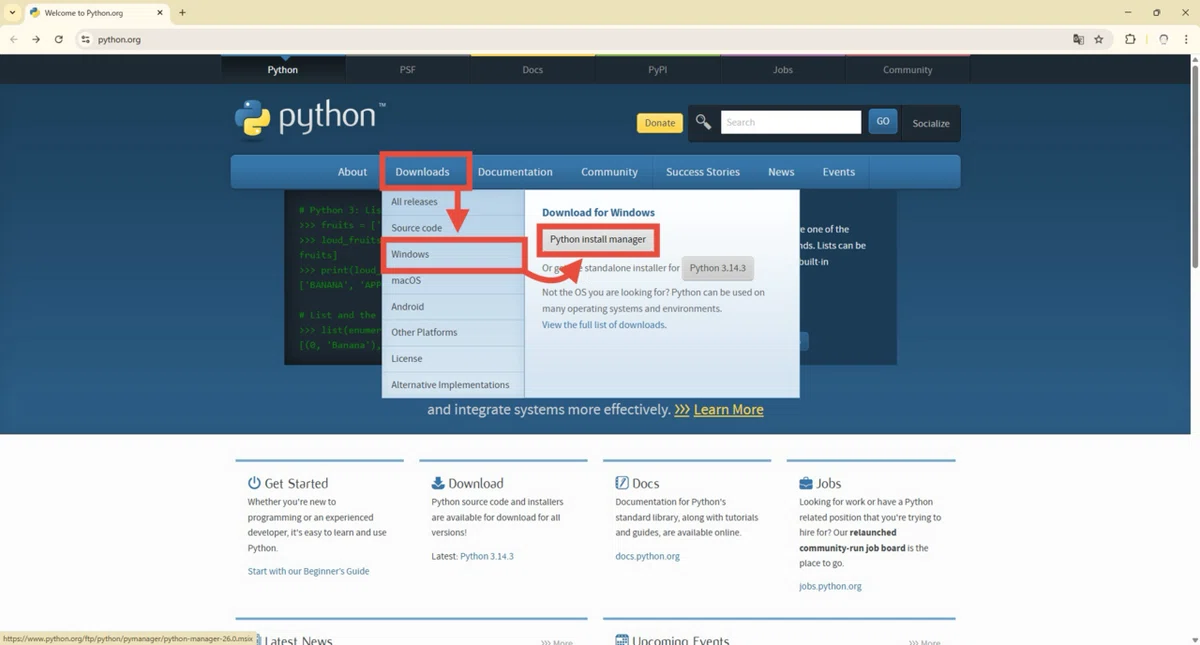
Task: Choose macOS in Downloads submenu
Action: [453, 280]
